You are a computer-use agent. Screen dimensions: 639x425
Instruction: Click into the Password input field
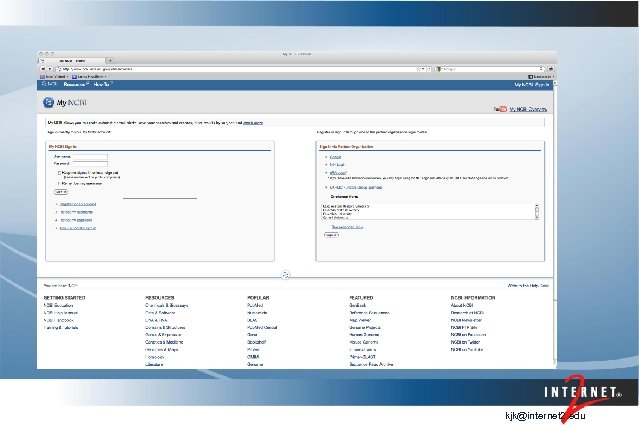point(90,164)
